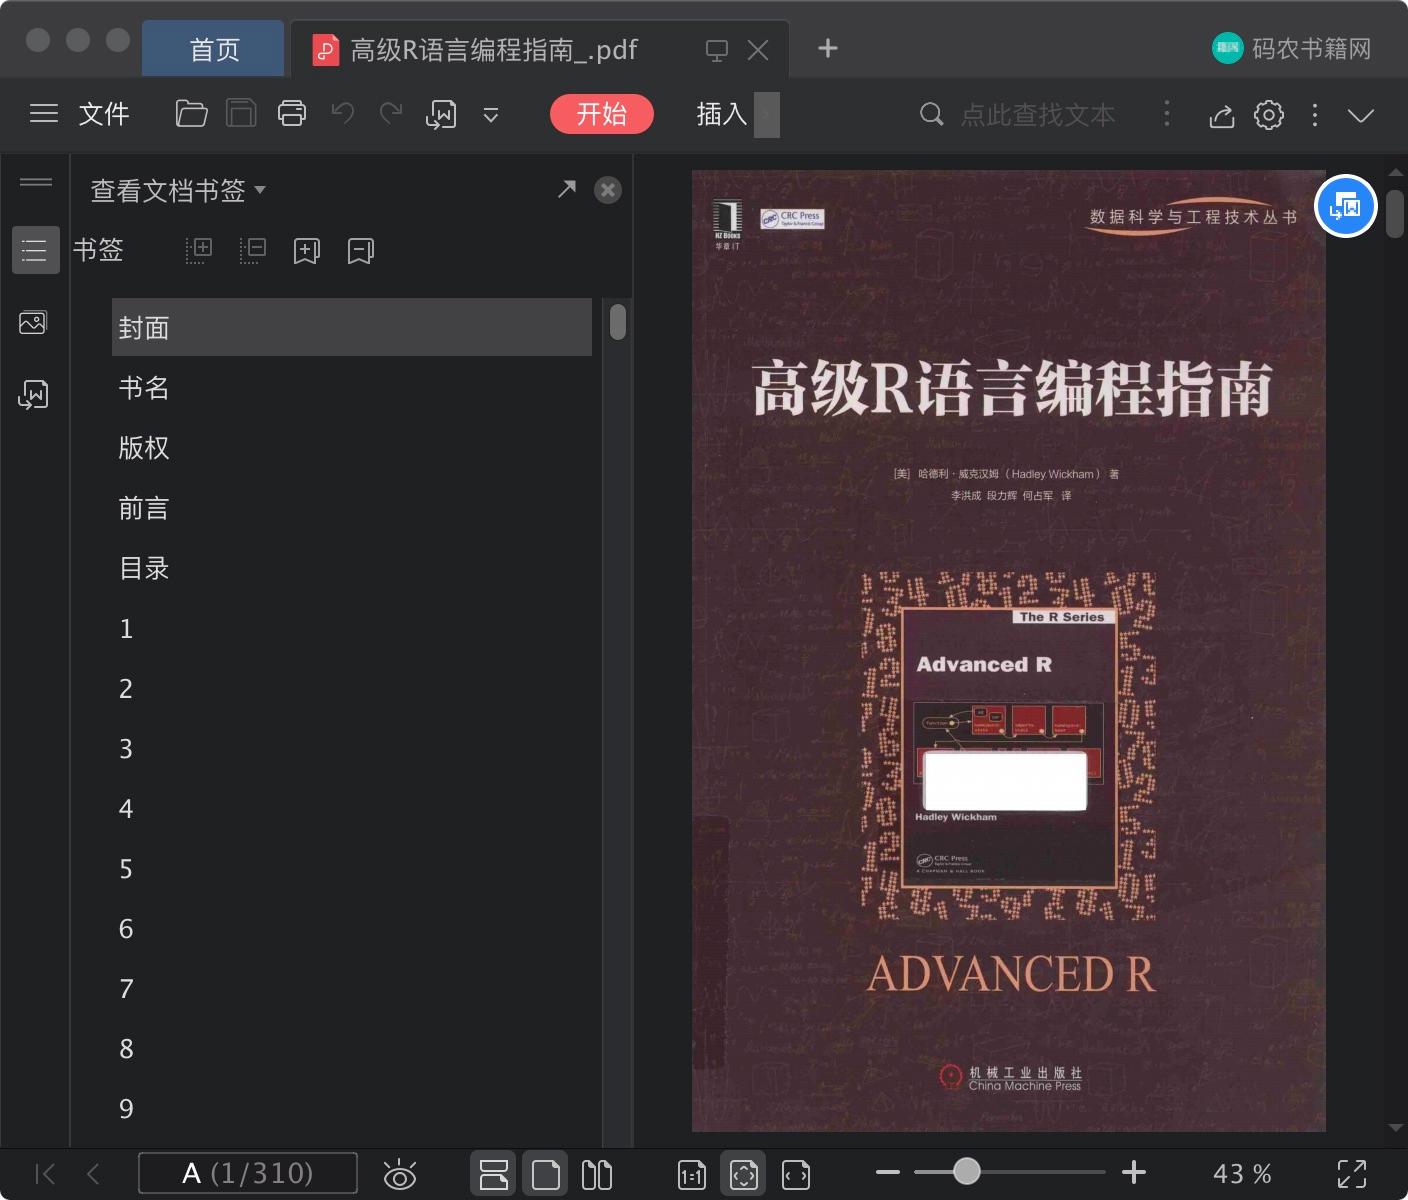Open the settings gear icon

[x=1269, y=115]
